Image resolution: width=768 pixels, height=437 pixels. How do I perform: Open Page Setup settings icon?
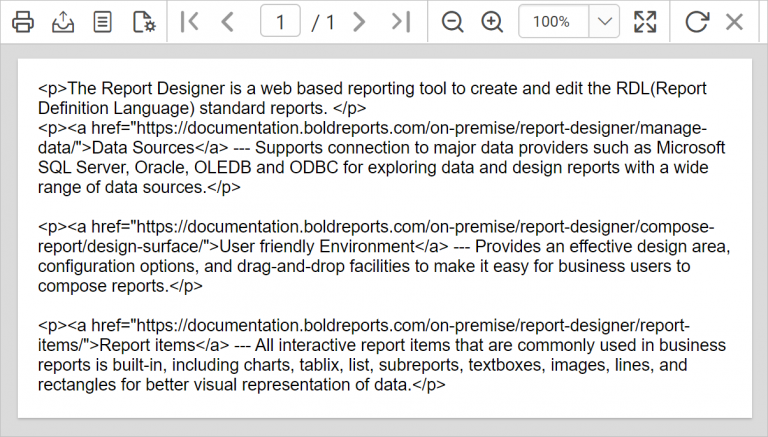tap(144, 22)
